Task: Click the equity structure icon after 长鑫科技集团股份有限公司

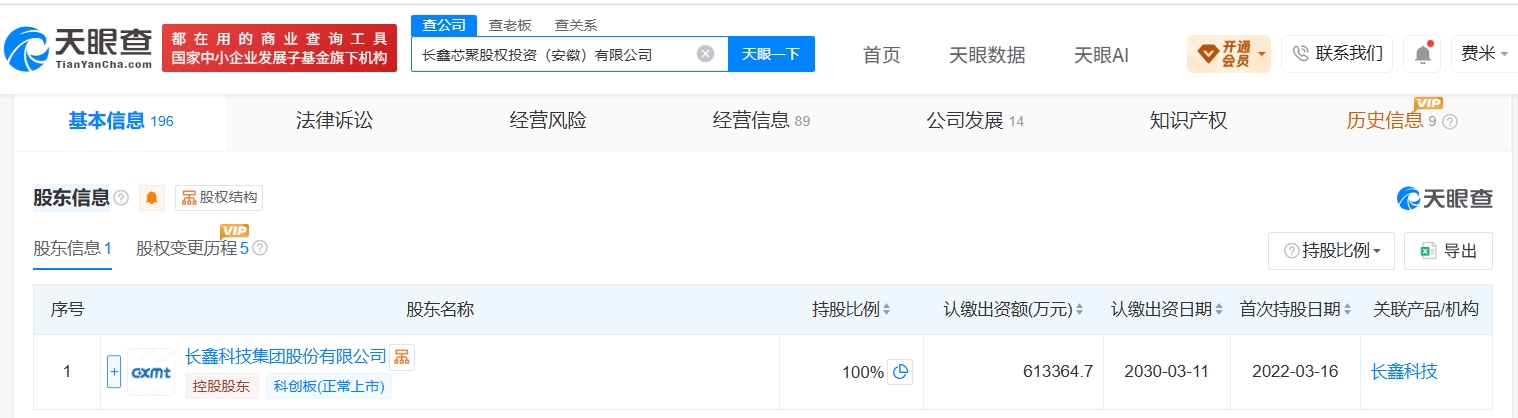Action: click(x=401, y=357)
